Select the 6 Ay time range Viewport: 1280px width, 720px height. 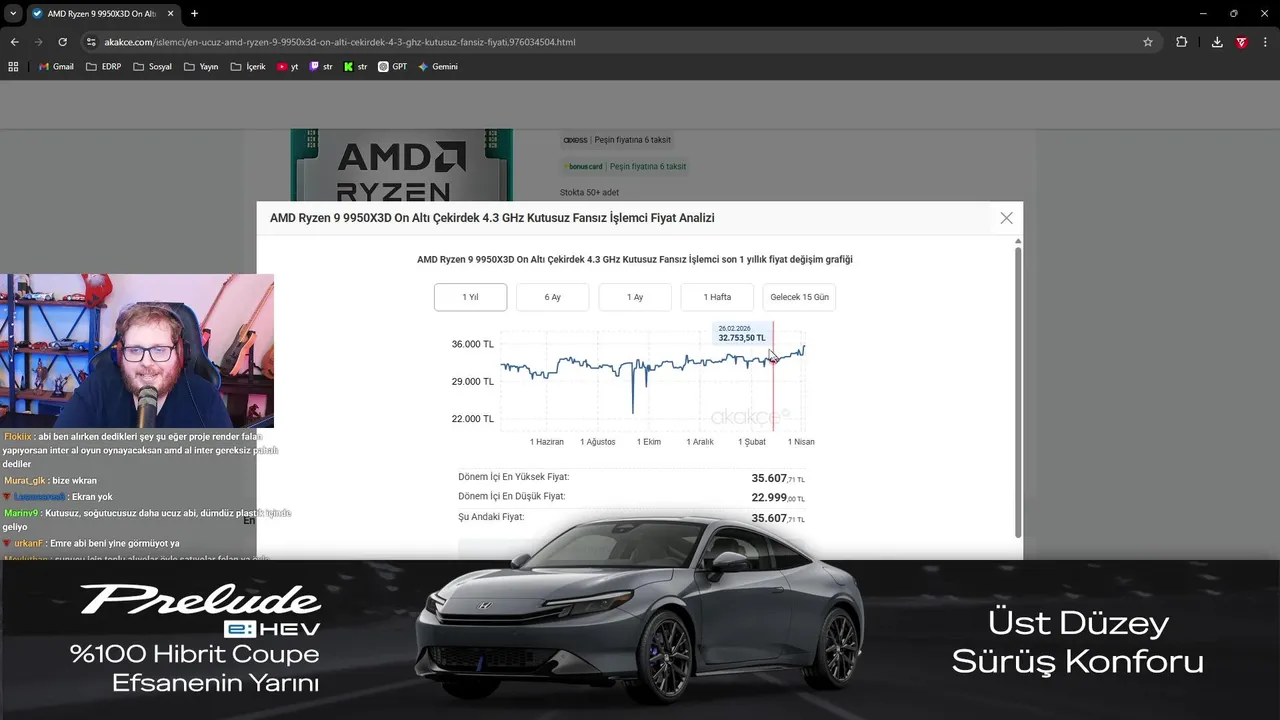[553, 297]
